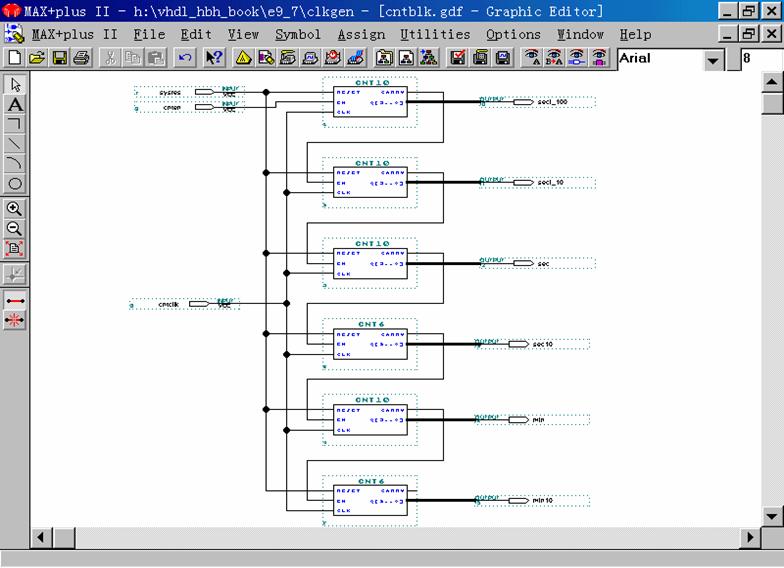This screenshot has height=568, width=784.
Task: Open the Compiler toolbar icon
Action: 288,58
